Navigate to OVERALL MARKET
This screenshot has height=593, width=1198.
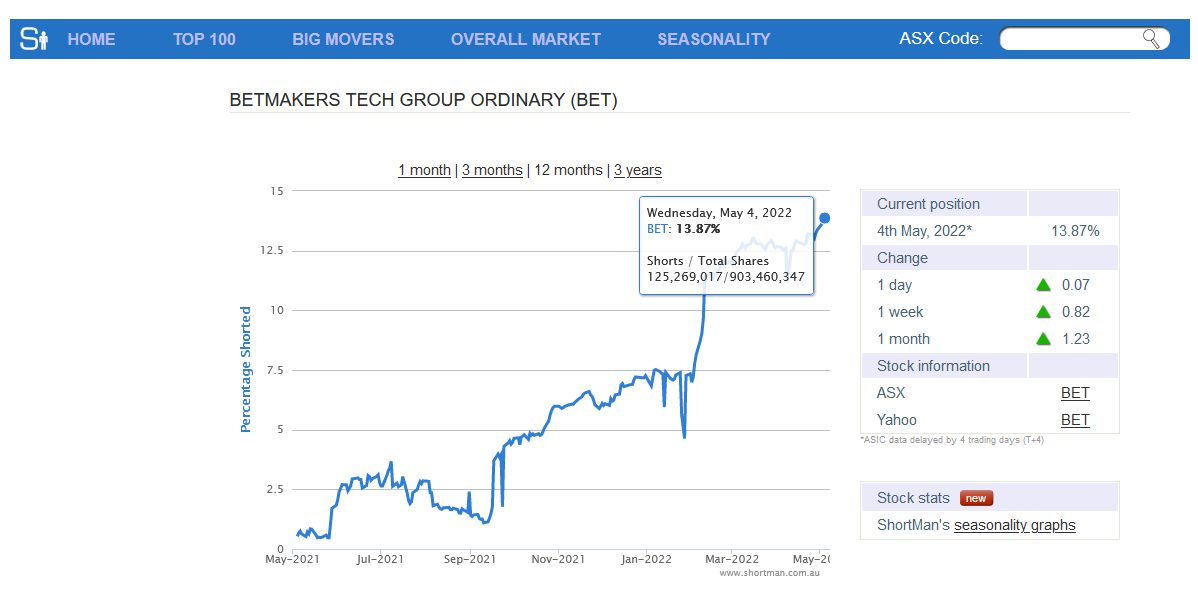[526, 39]
